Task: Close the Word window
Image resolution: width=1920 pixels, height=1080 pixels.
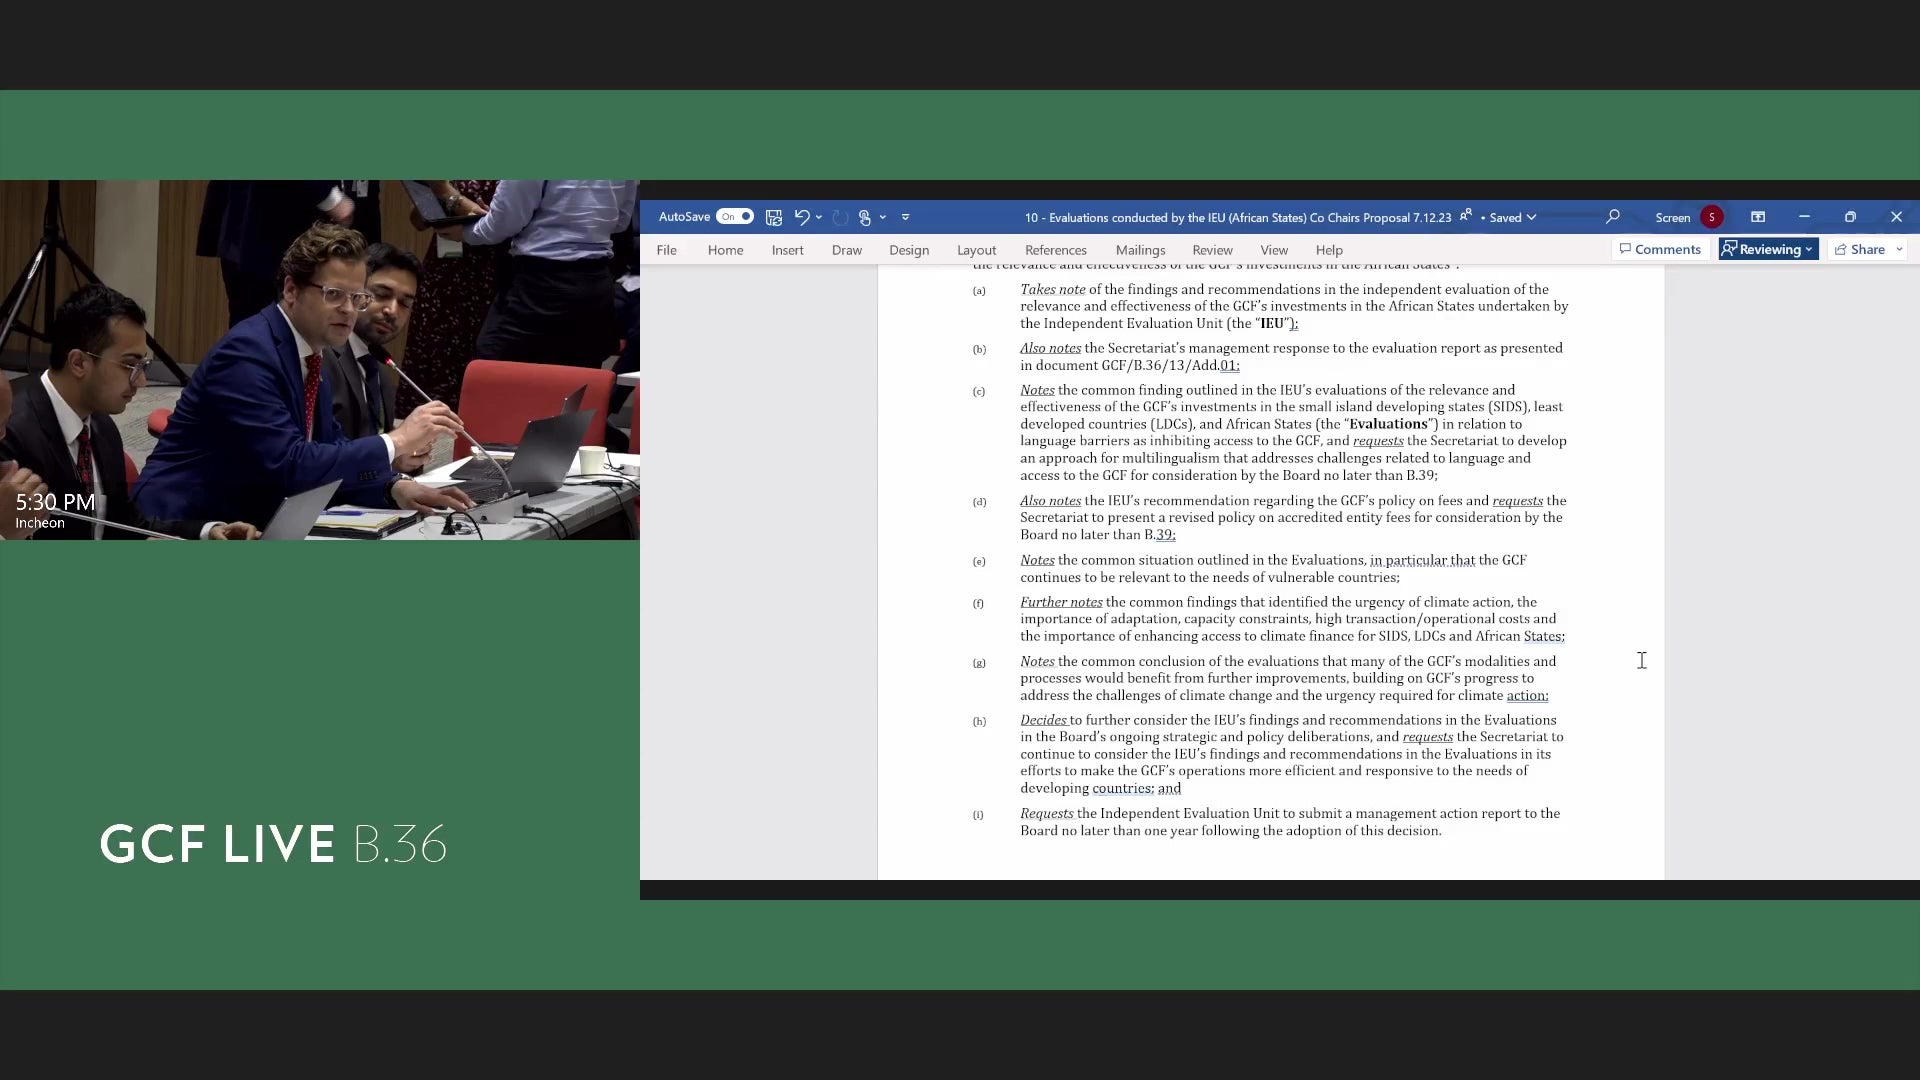Action: [x=1896, y=217]
